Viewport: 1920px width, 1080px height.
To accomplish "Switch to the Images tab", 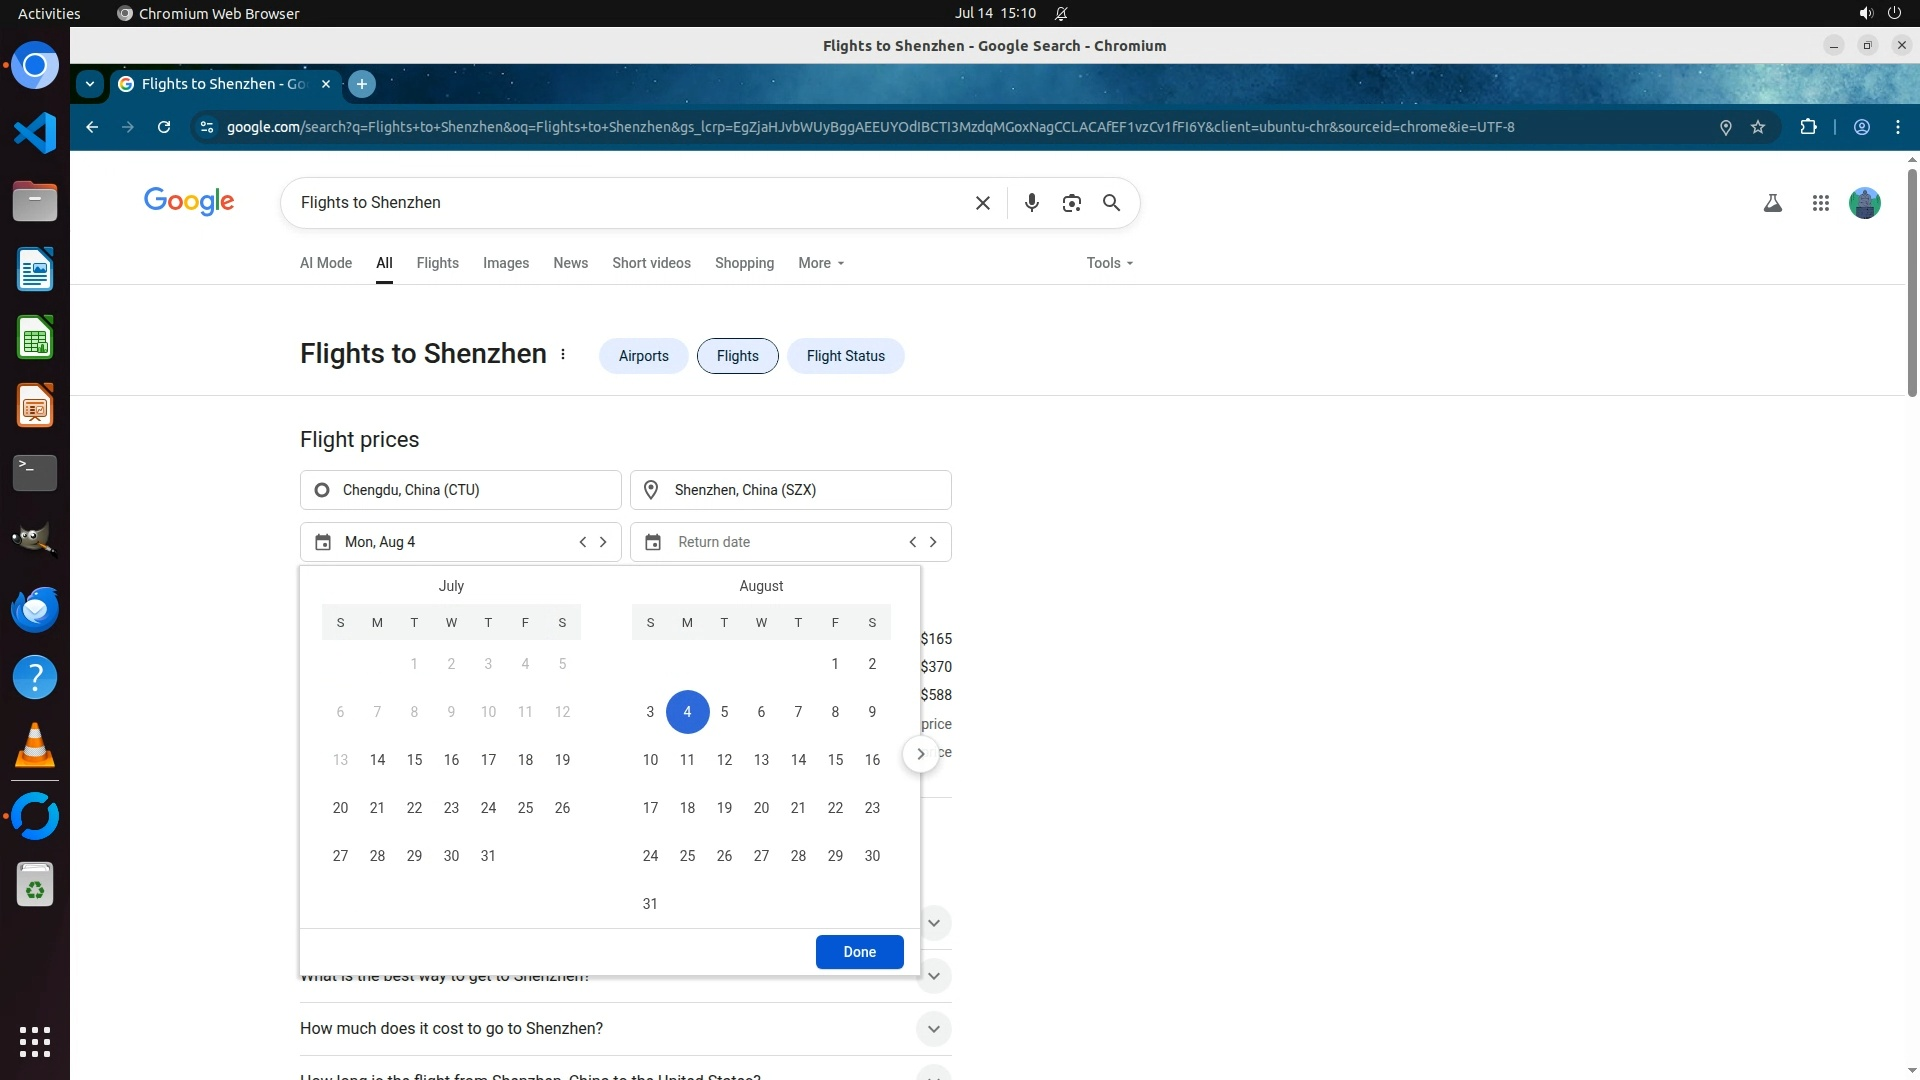I will pos(505,263).
